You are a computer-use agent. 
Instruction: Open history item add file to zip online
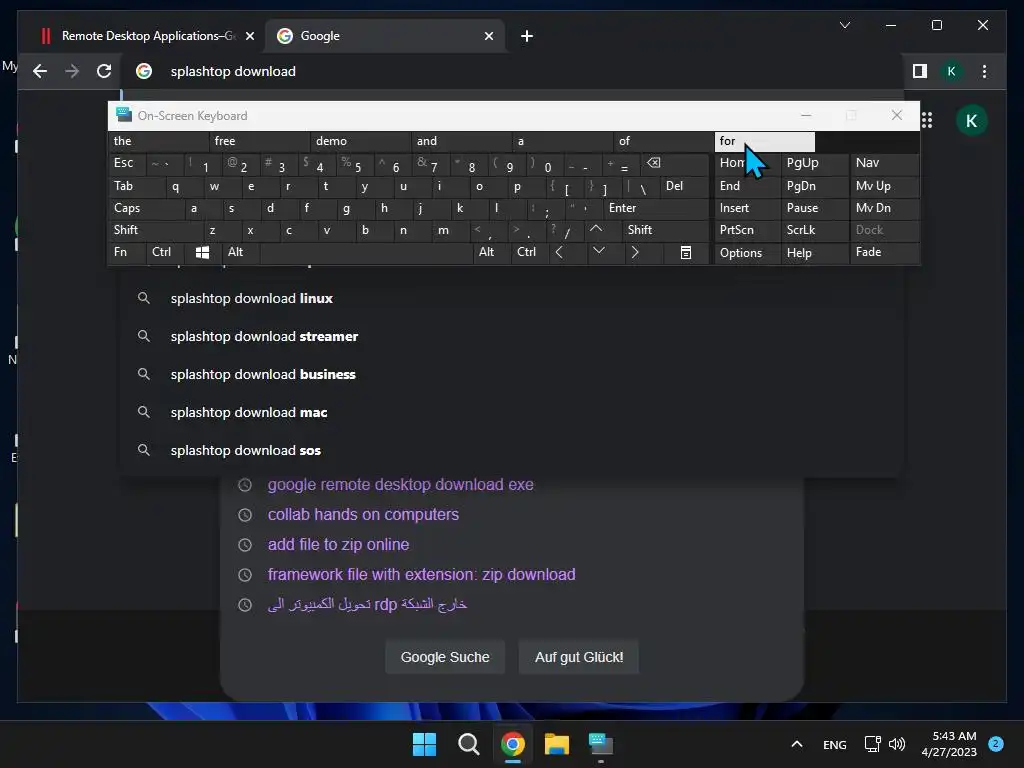click(338, 545)
